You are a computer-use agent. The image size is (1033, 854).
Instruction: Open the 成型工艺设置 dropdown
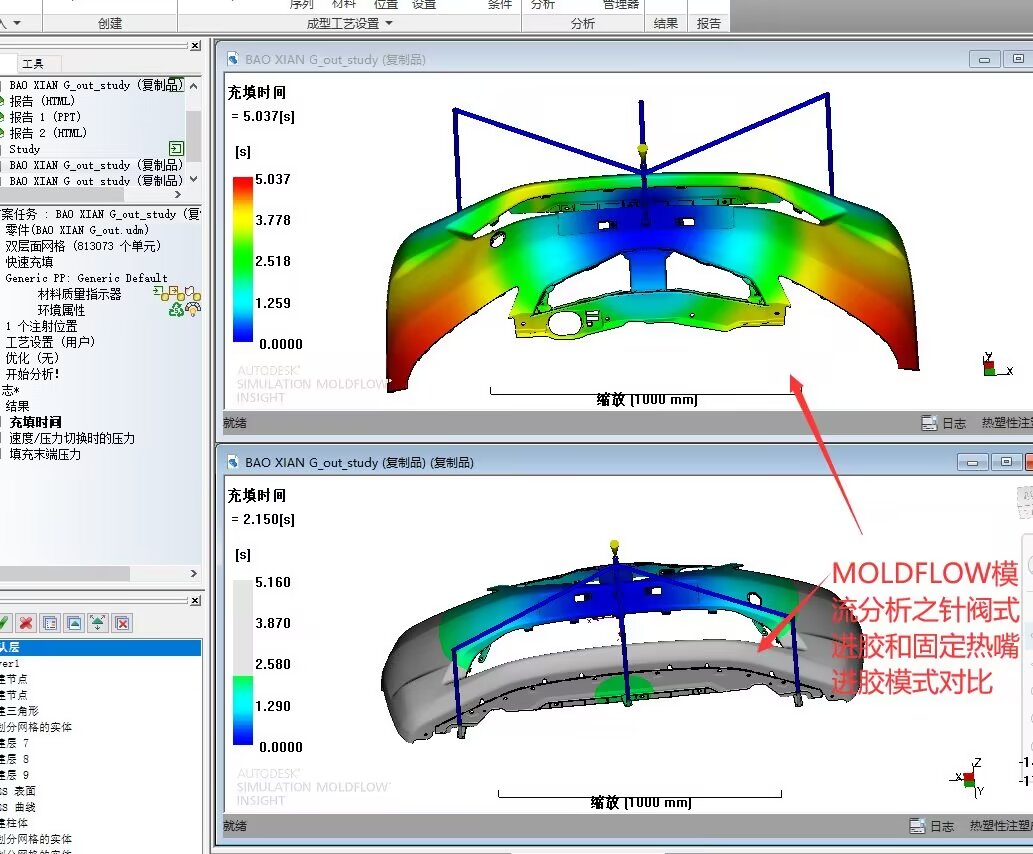click(x=349, y=23)
